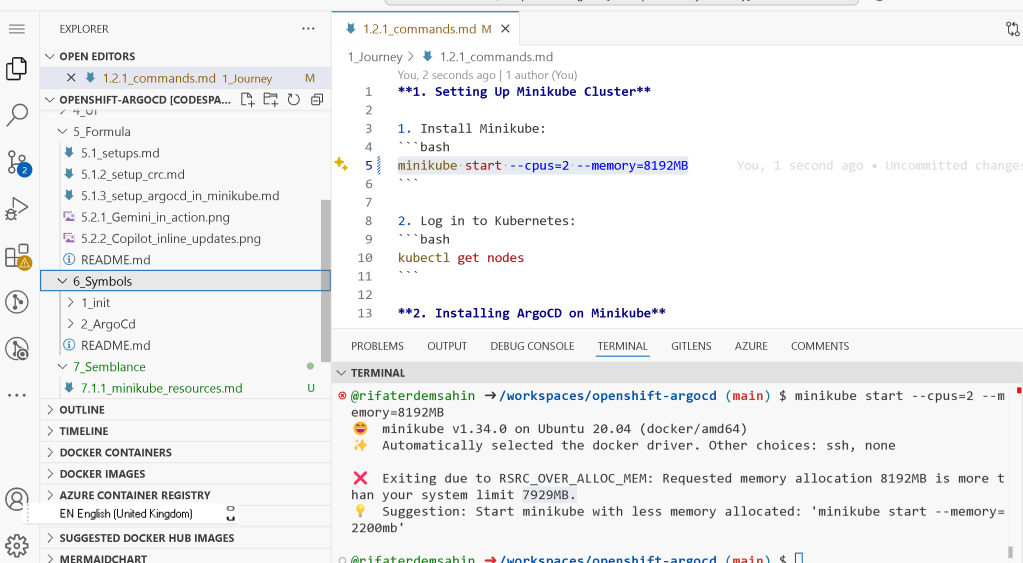The image size is (1023, 563).
Task: Switch to the Comments panel tab
Action: (820, 346)
